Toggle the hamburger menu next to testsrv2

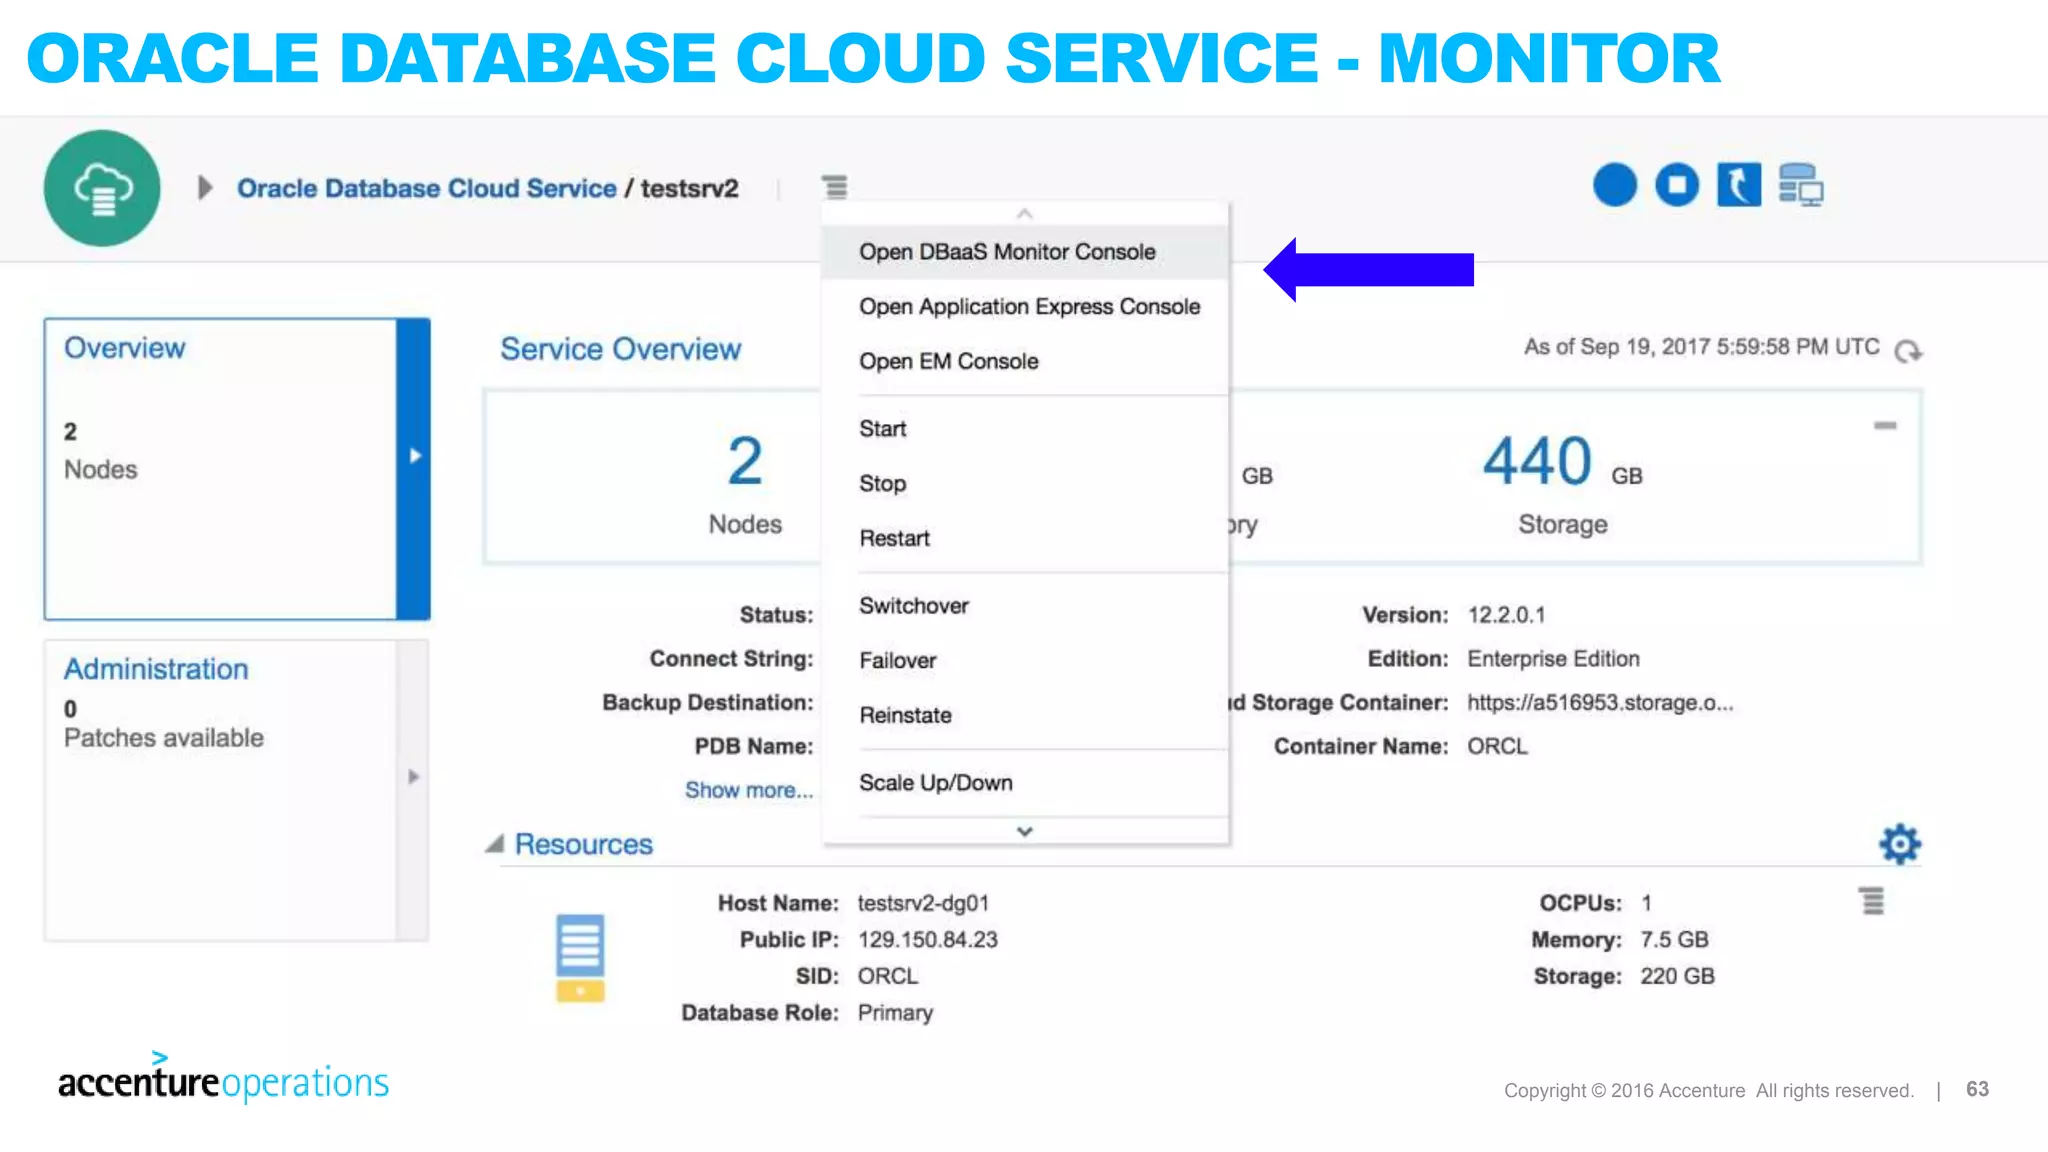(x=835, y=187)
